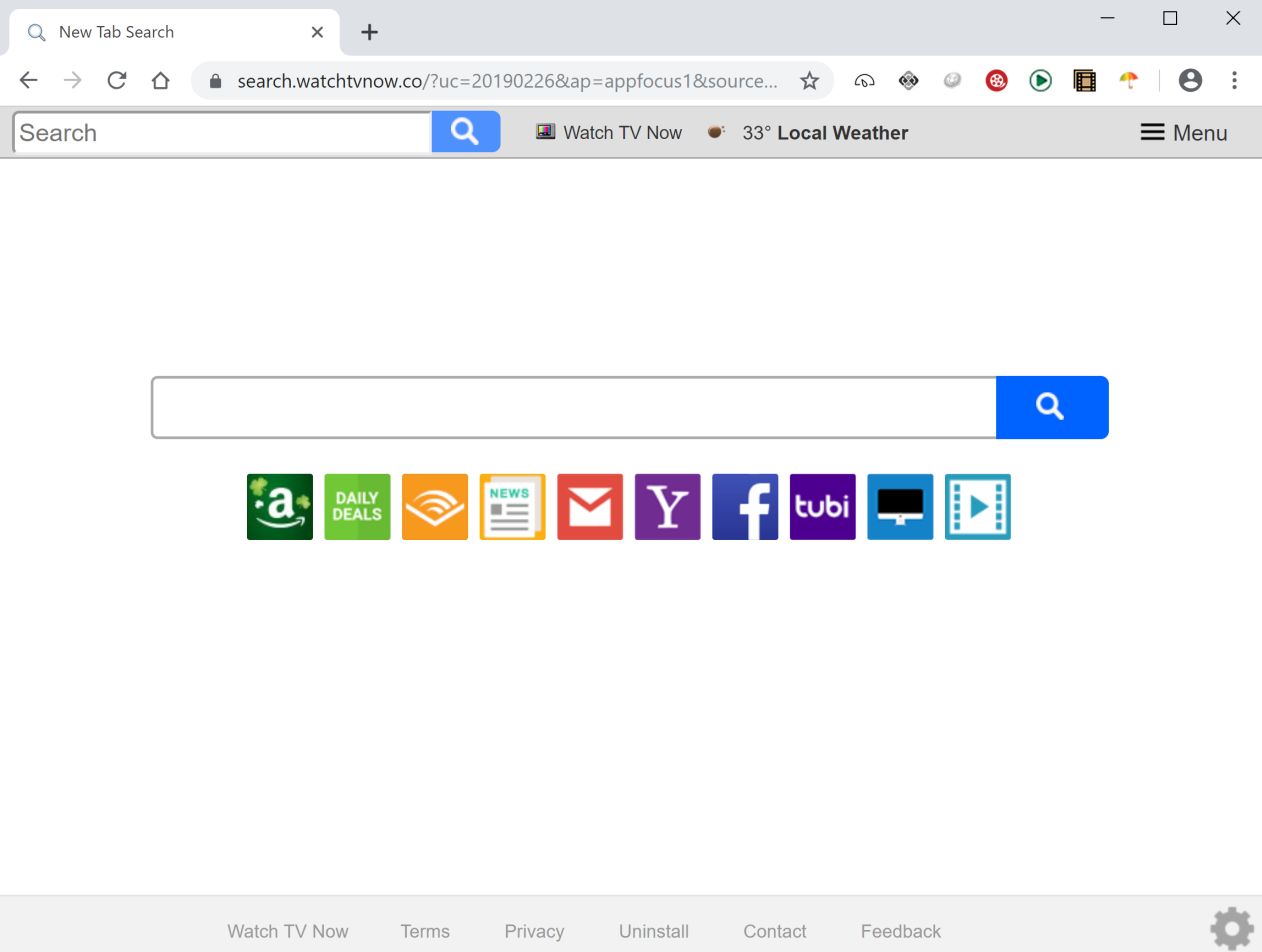The height and width of the screenshot is (952, 1262).
Task: Open the Audible shortcut icon
Action: coord(434,506)
